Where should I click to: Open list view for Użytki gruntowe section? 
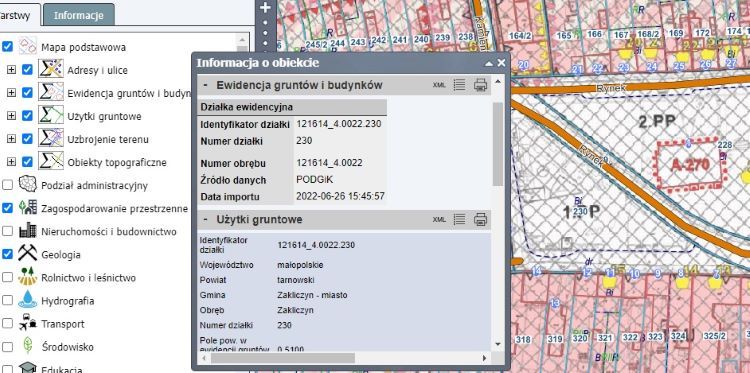[x=459, y=219]
